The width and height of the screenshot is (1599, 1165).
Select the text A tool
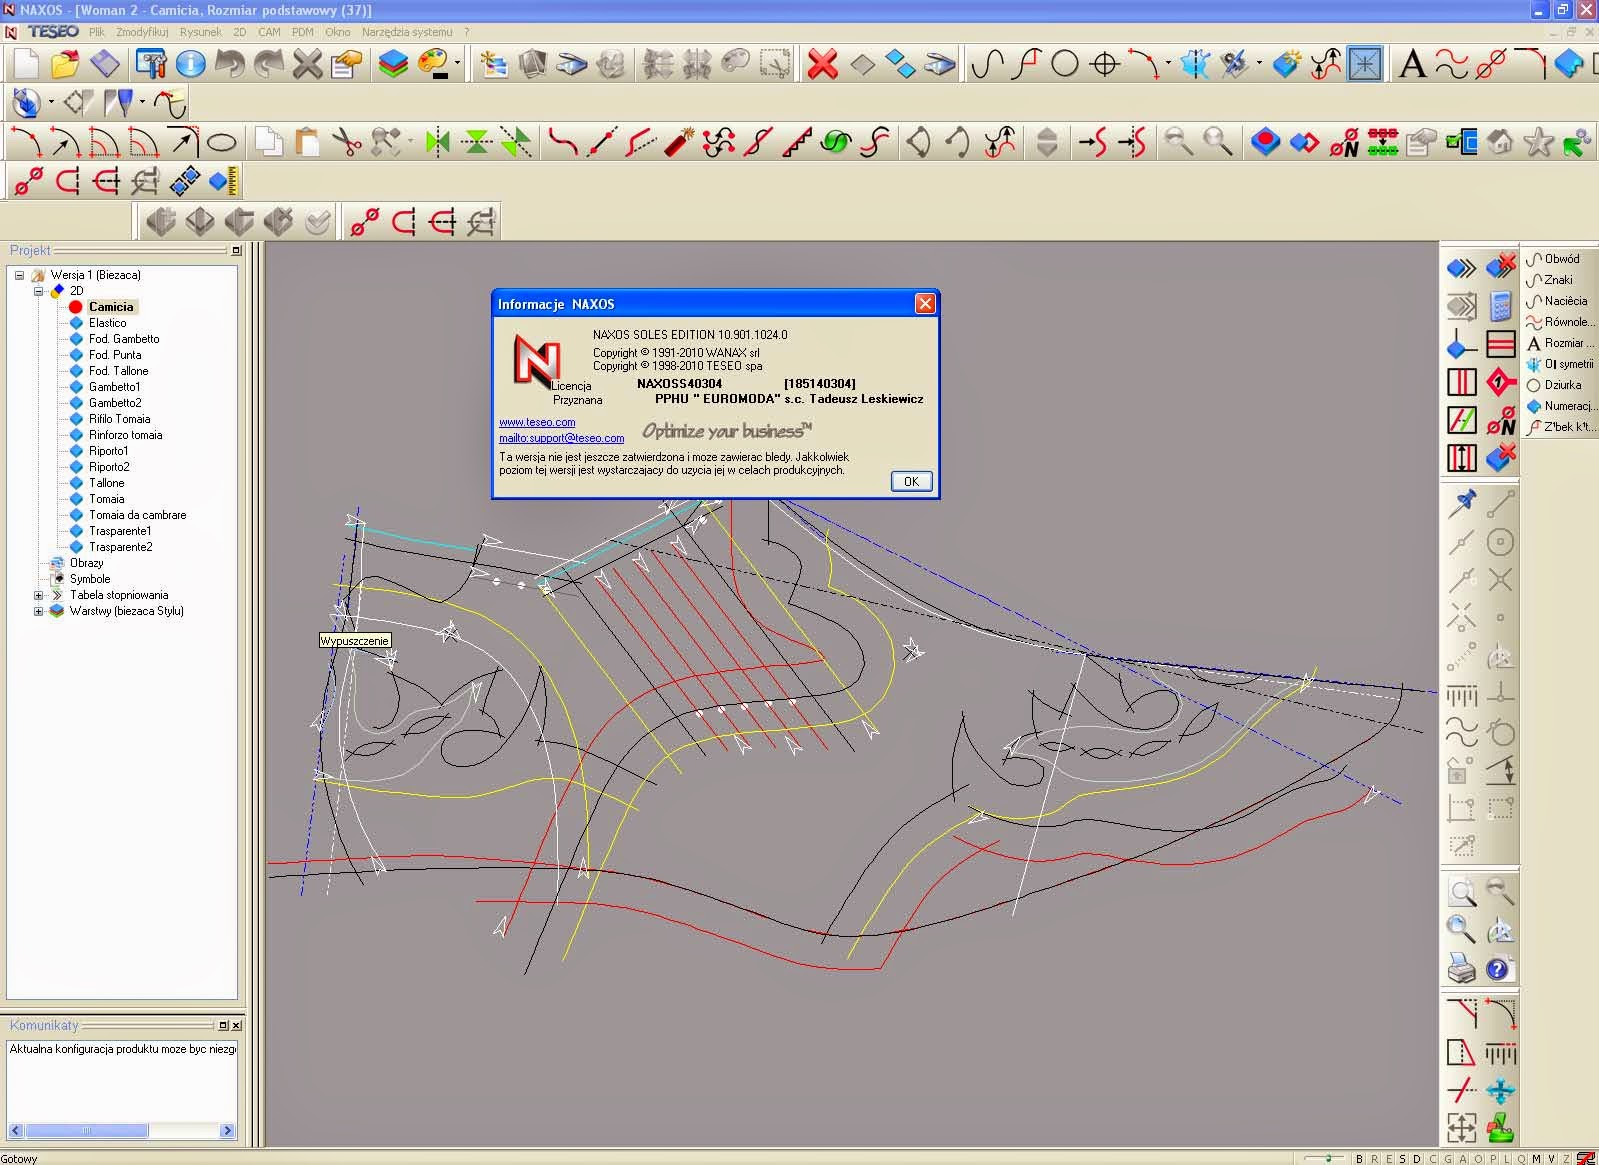(1411, 65)
